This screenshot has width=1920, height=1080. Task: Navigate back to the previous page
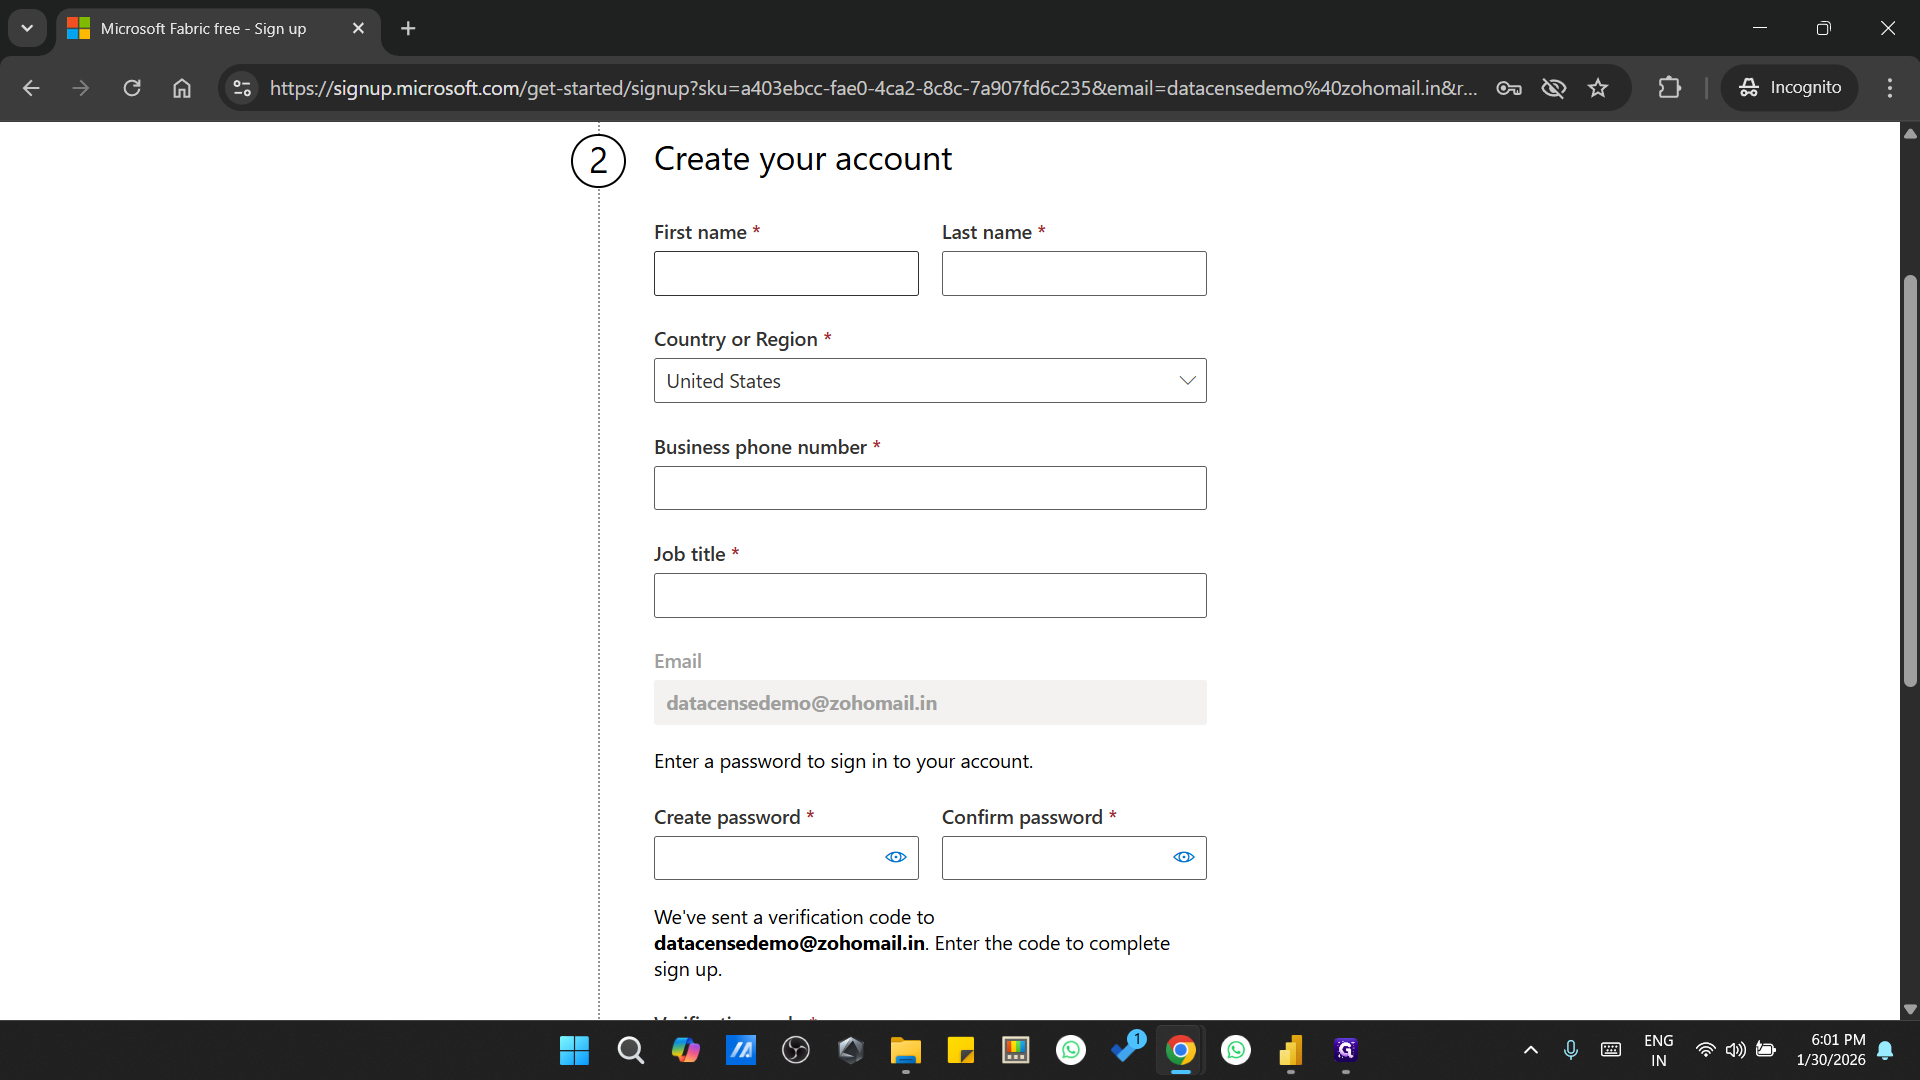click(31, 88)
